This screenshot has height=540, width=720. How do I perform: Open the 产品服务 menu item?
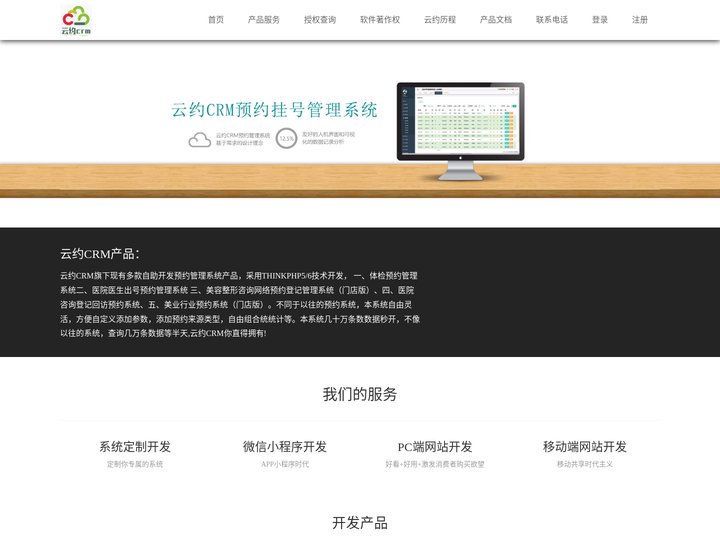tap(264, 20)
